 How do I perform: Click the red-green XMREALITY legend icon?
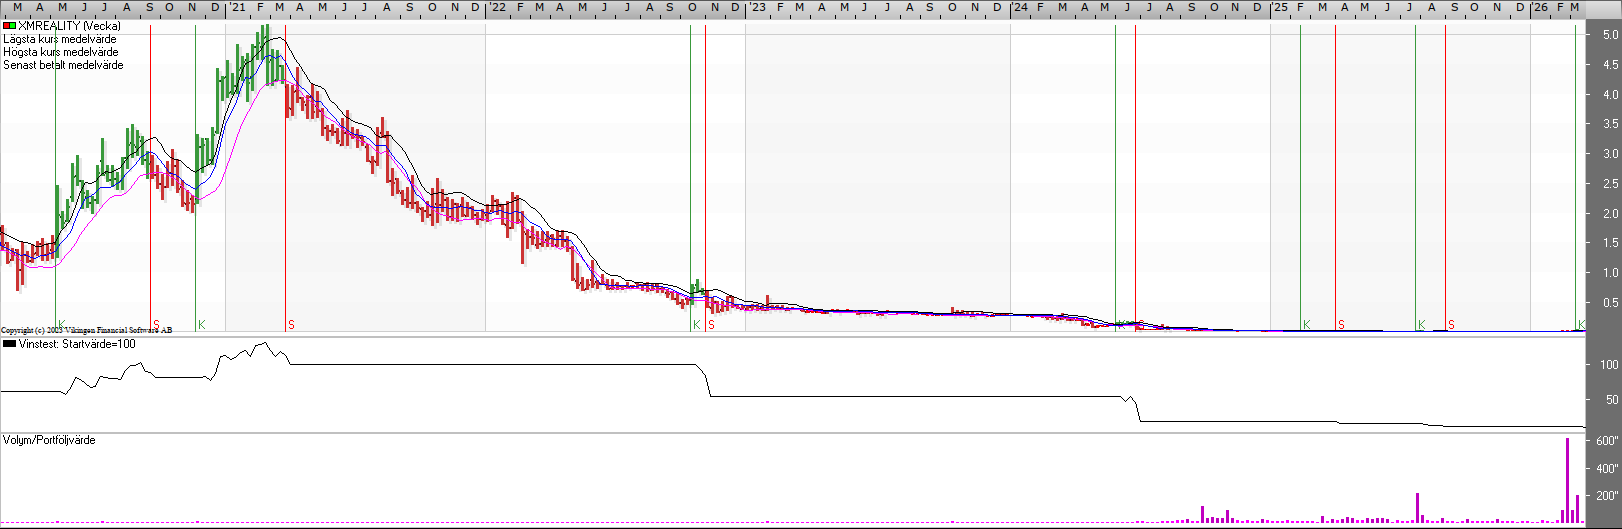[x=9, y=26]
